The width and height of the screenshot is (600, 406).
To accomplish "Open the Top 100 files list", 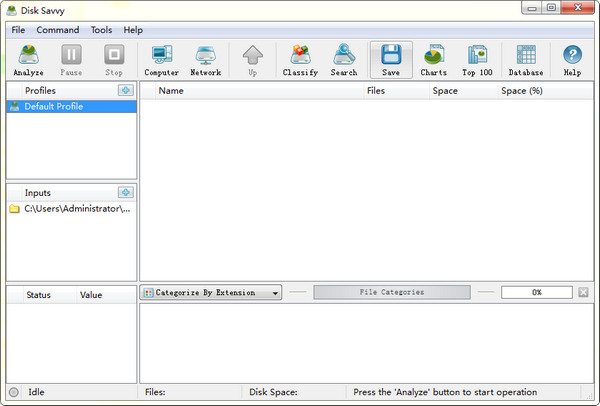I will tap(477, 60).
